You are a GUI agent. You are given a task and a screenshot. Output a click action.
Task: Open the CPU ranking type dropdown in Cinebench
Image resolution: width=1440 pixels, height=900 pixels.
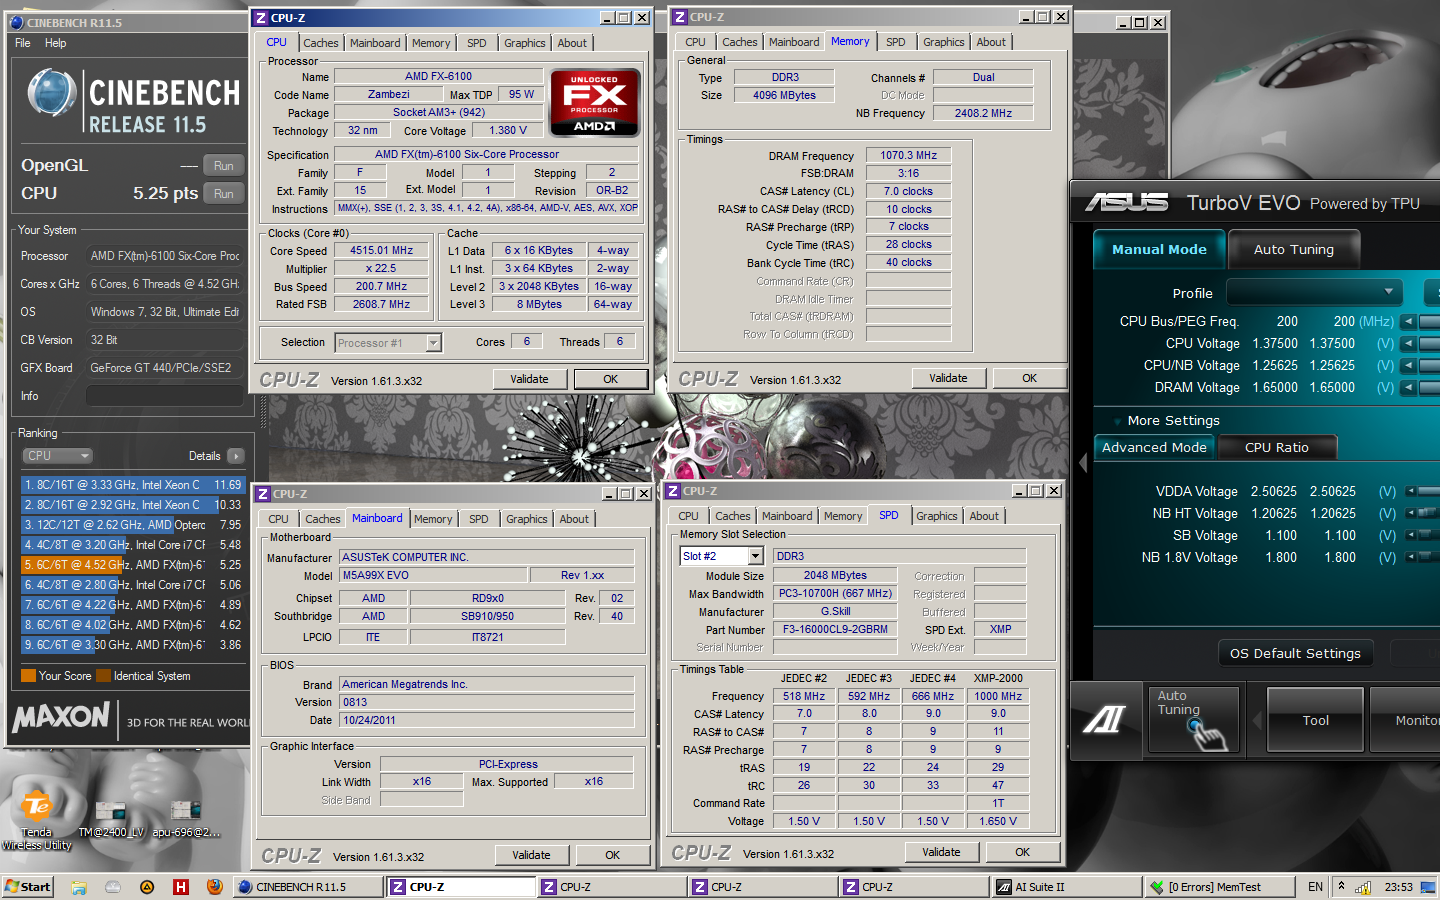57,456
